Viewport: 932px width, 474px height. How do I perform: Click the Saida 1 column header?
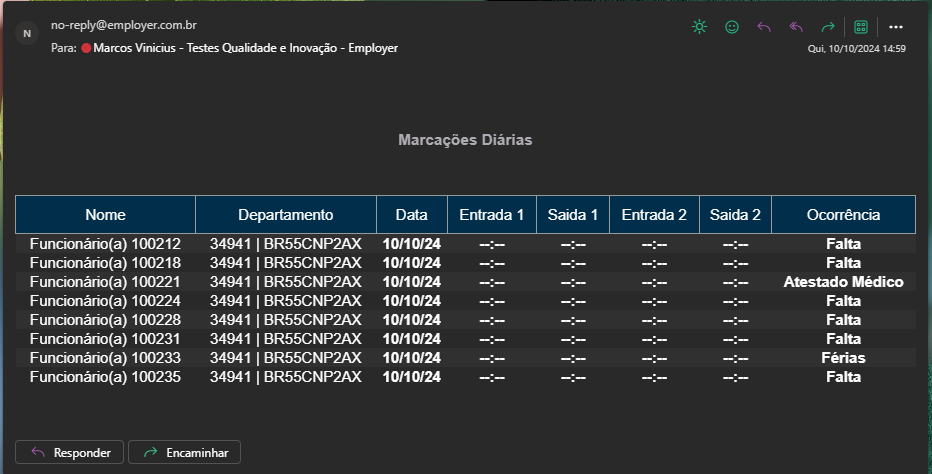click(573, 215)
